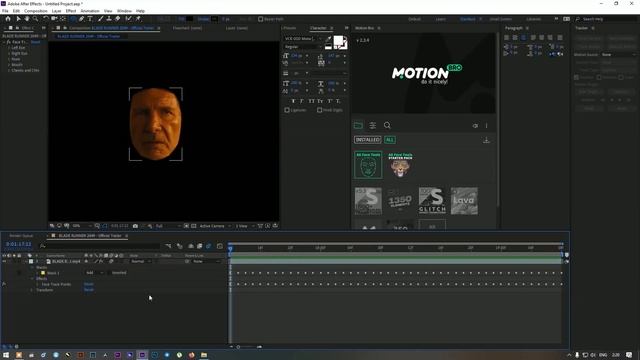This screenshot has height=360, width=640.
Task: Toggle Position checkbox in Tracker panel
Action: tap(577, 77)
